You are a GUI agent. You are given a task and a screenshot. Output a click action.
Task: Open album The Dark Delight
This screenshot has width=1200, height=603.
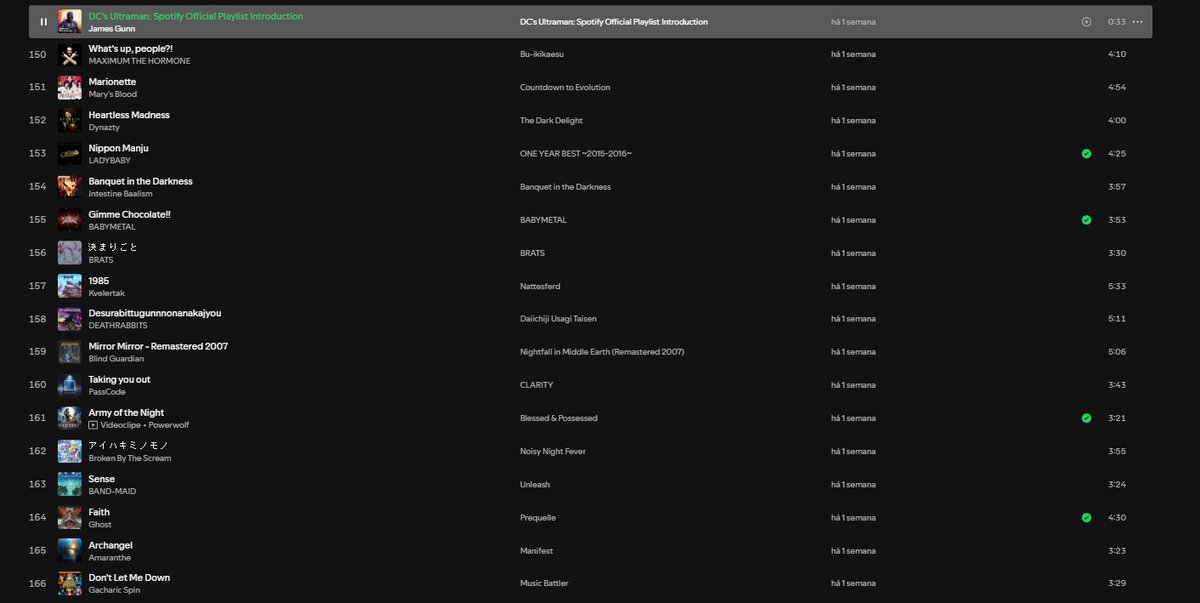point(551,120)
